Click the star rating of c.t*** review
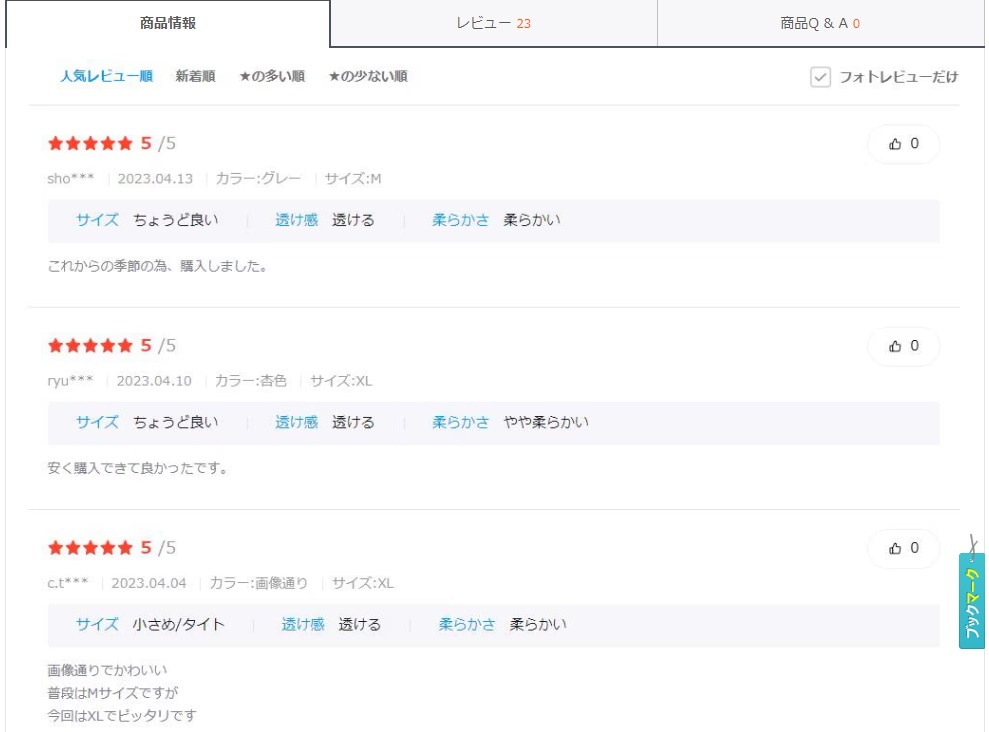Viewport: 989px width, 732px height. [90, 548]
